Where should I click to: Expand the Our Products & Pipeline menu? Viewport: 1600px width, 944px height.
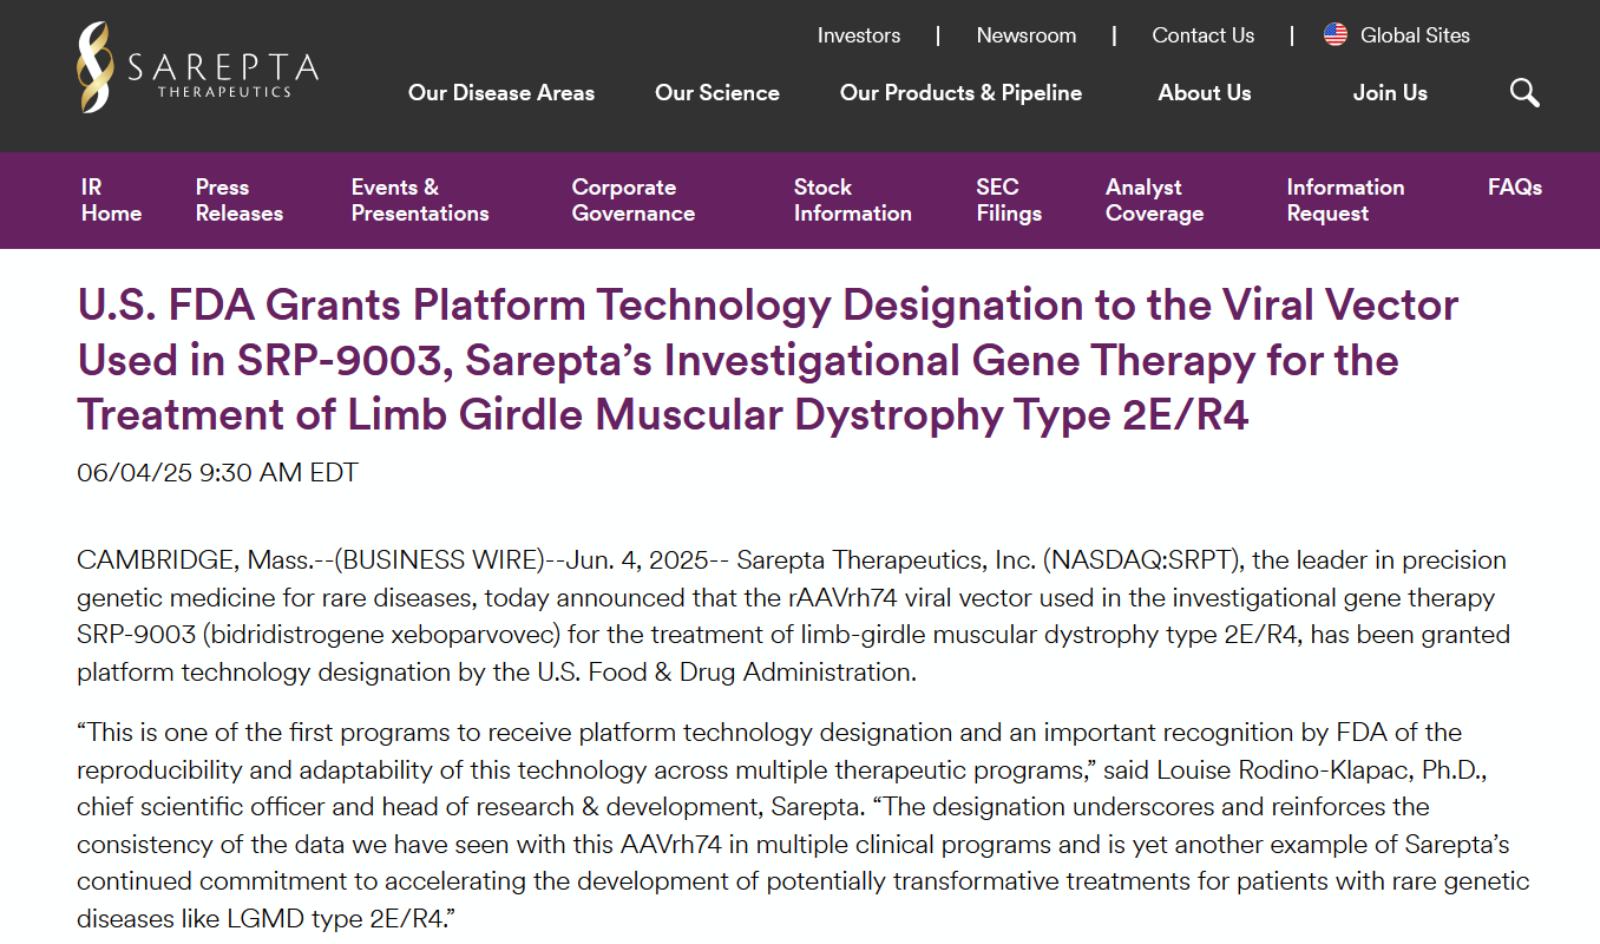(960, 93)
